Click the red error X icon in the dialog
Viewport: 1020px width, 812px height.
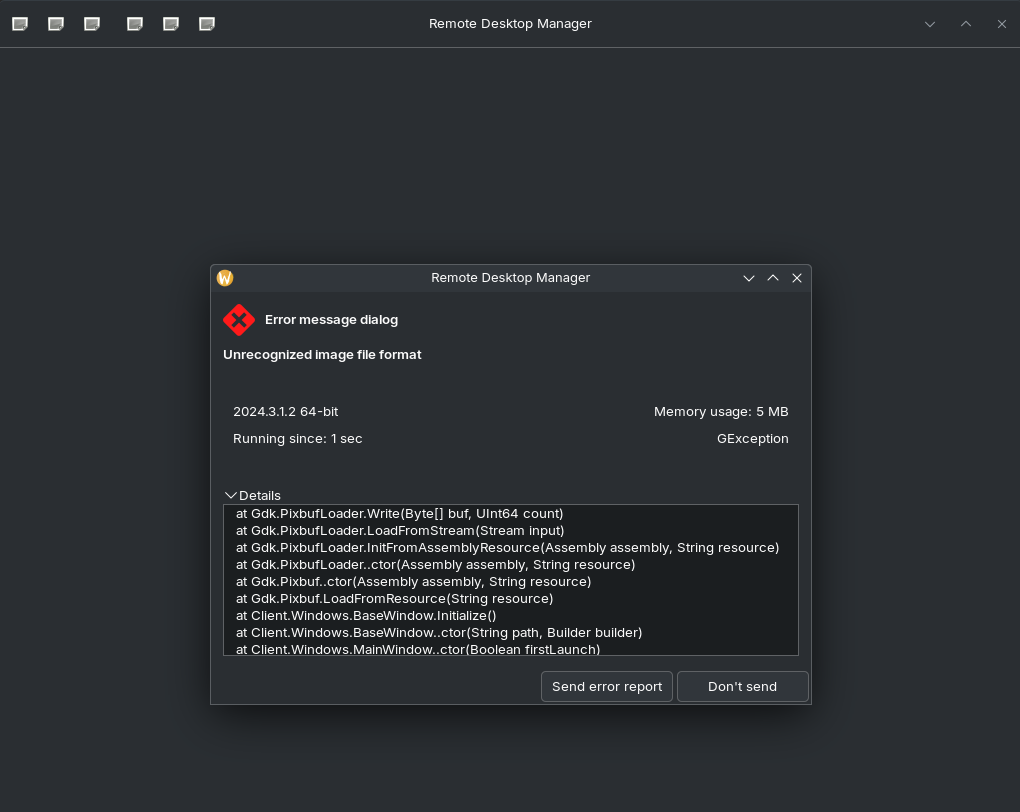pyautogui.click(x=239, y=319)
